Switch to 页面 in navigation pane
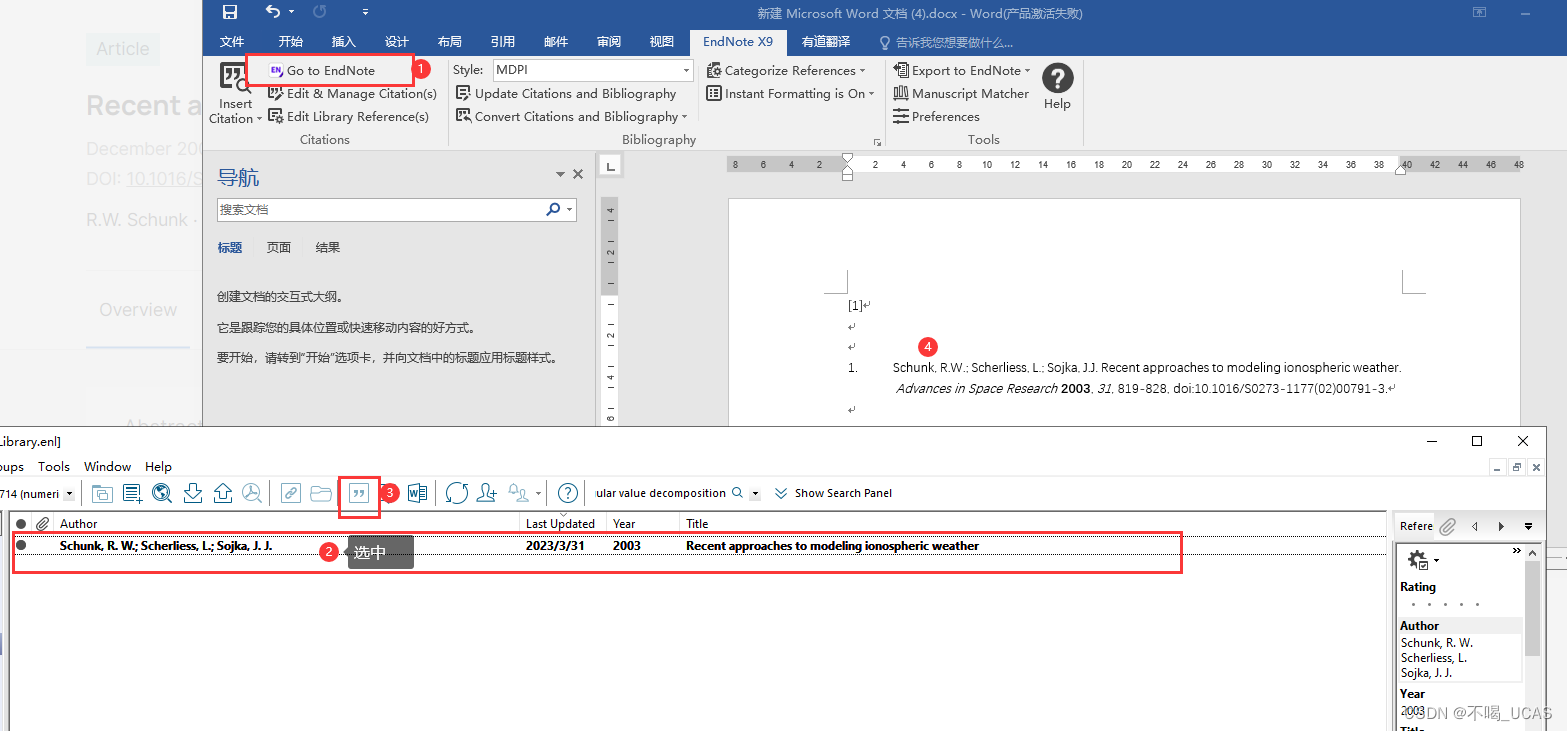The image size is (1567, 731). [x=279, y=247]
